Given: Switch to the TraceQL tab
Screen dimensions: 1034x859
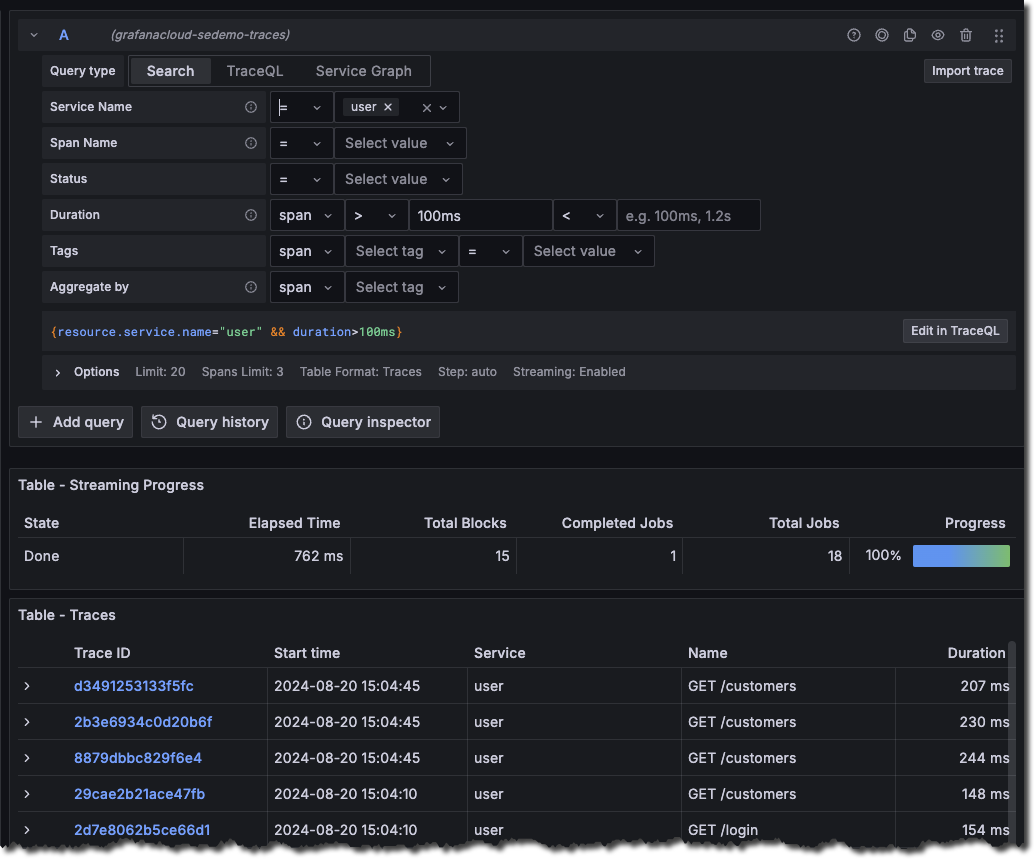Looking at the screenshot, I should [254, 70].
